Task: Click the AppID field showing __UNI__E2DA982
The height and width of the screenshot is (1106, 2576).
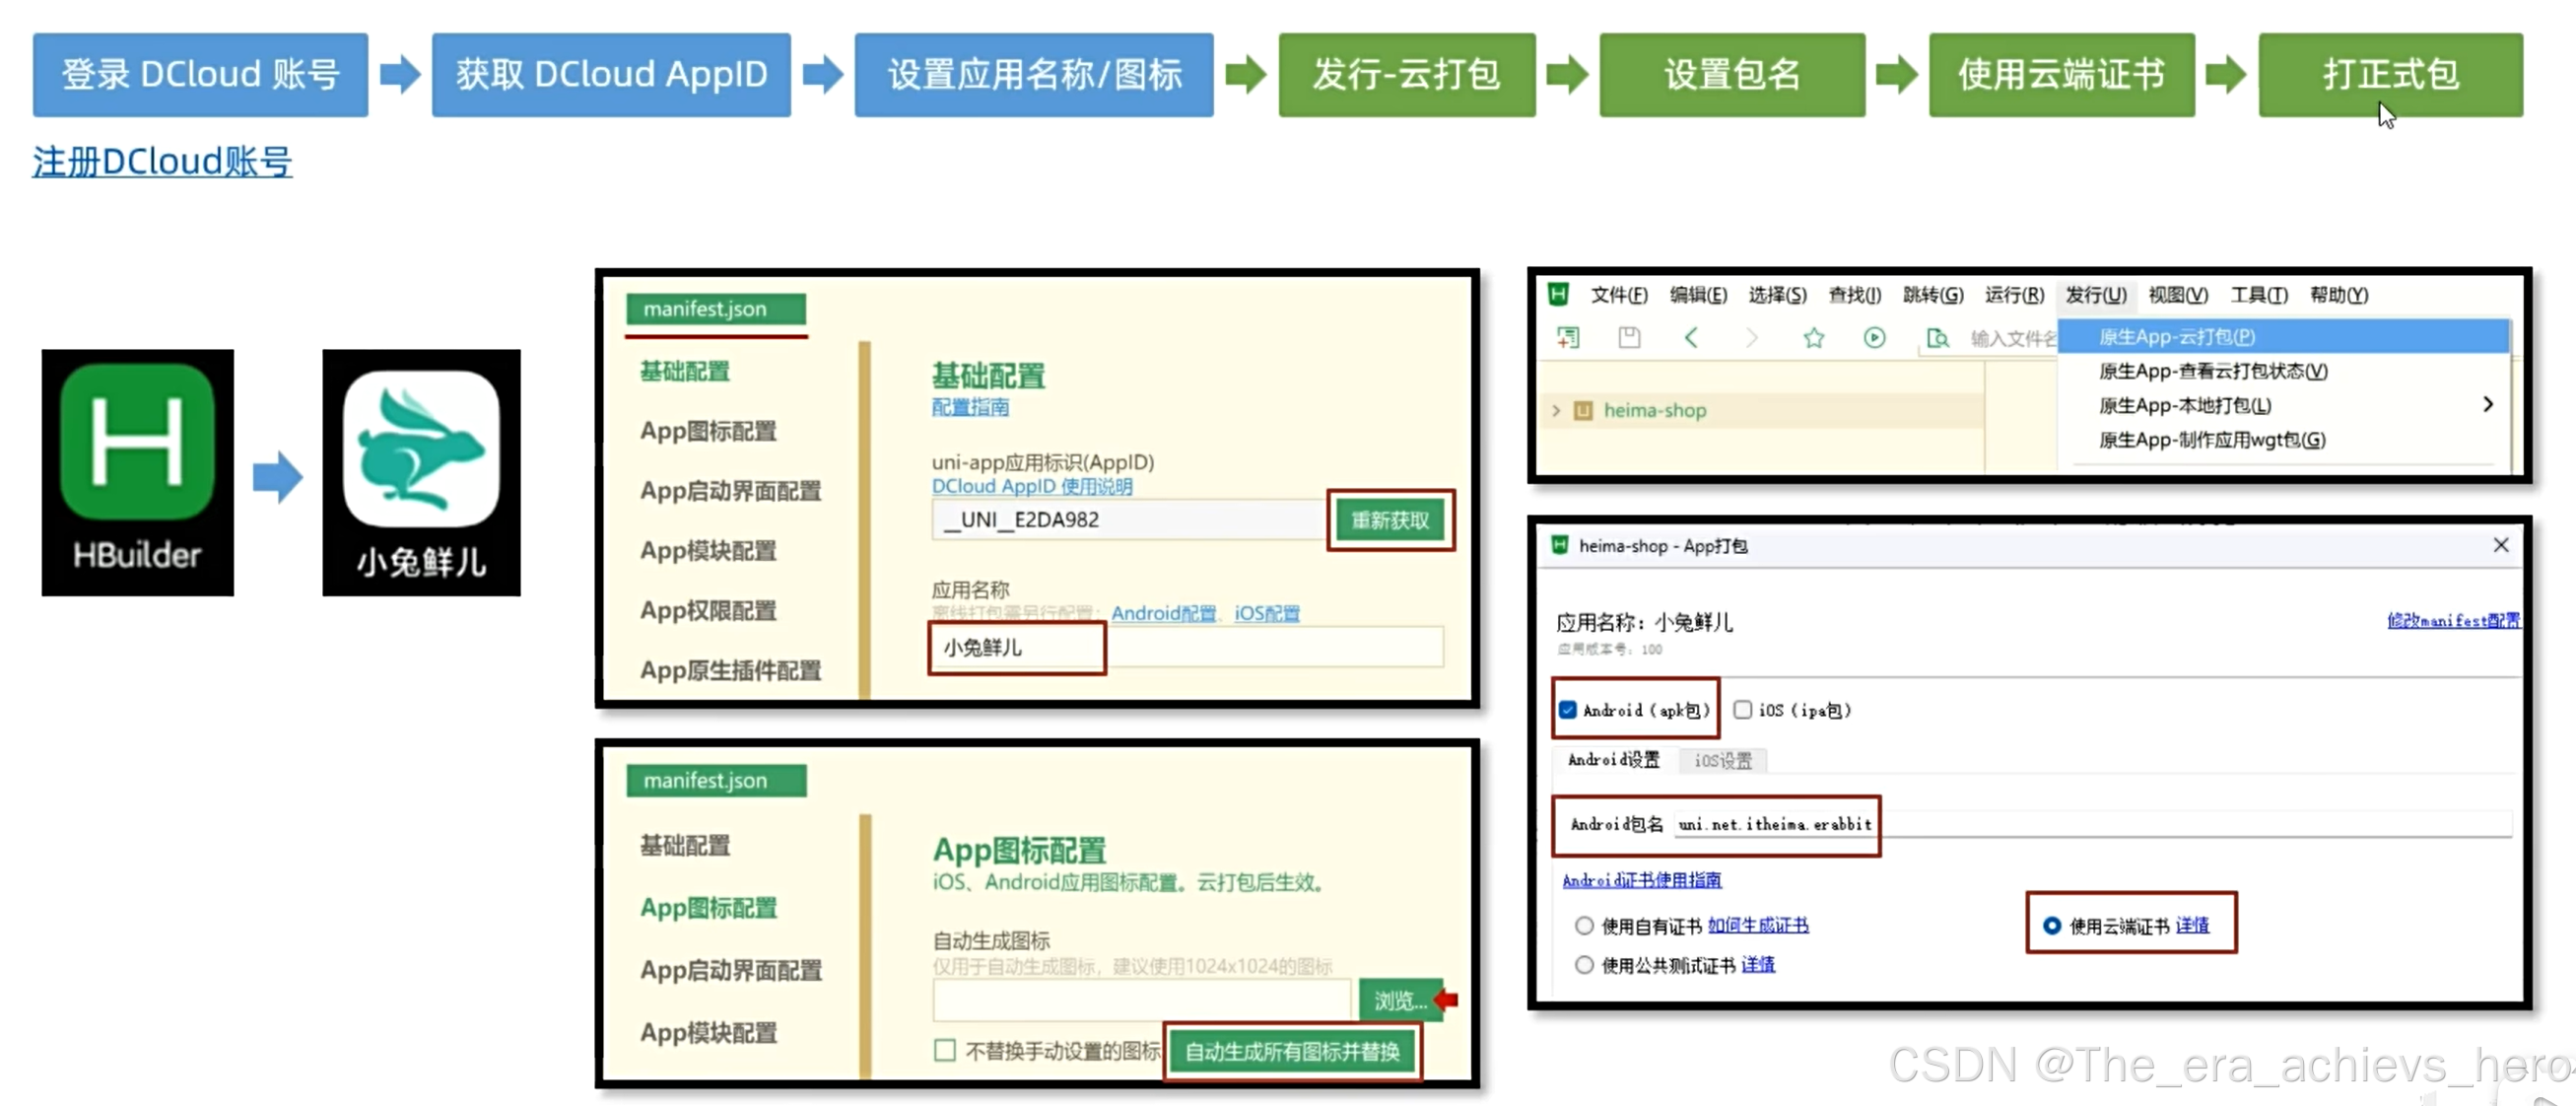Action: (x=1130, y=520)
